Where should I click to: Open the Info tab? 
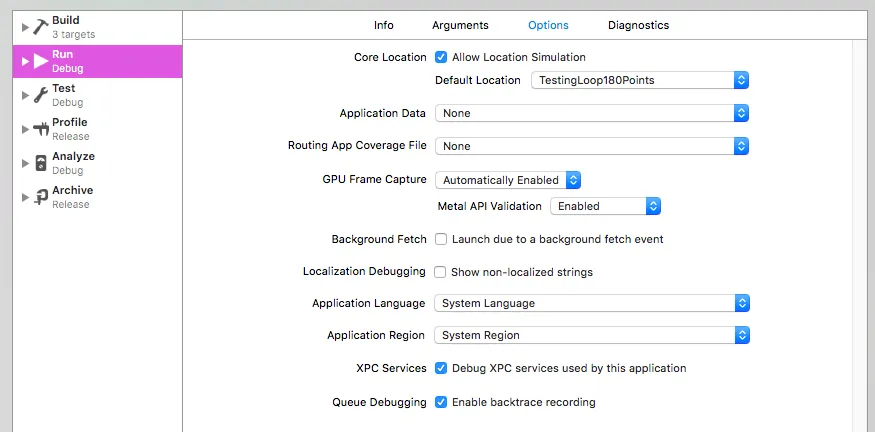point(384,25)
